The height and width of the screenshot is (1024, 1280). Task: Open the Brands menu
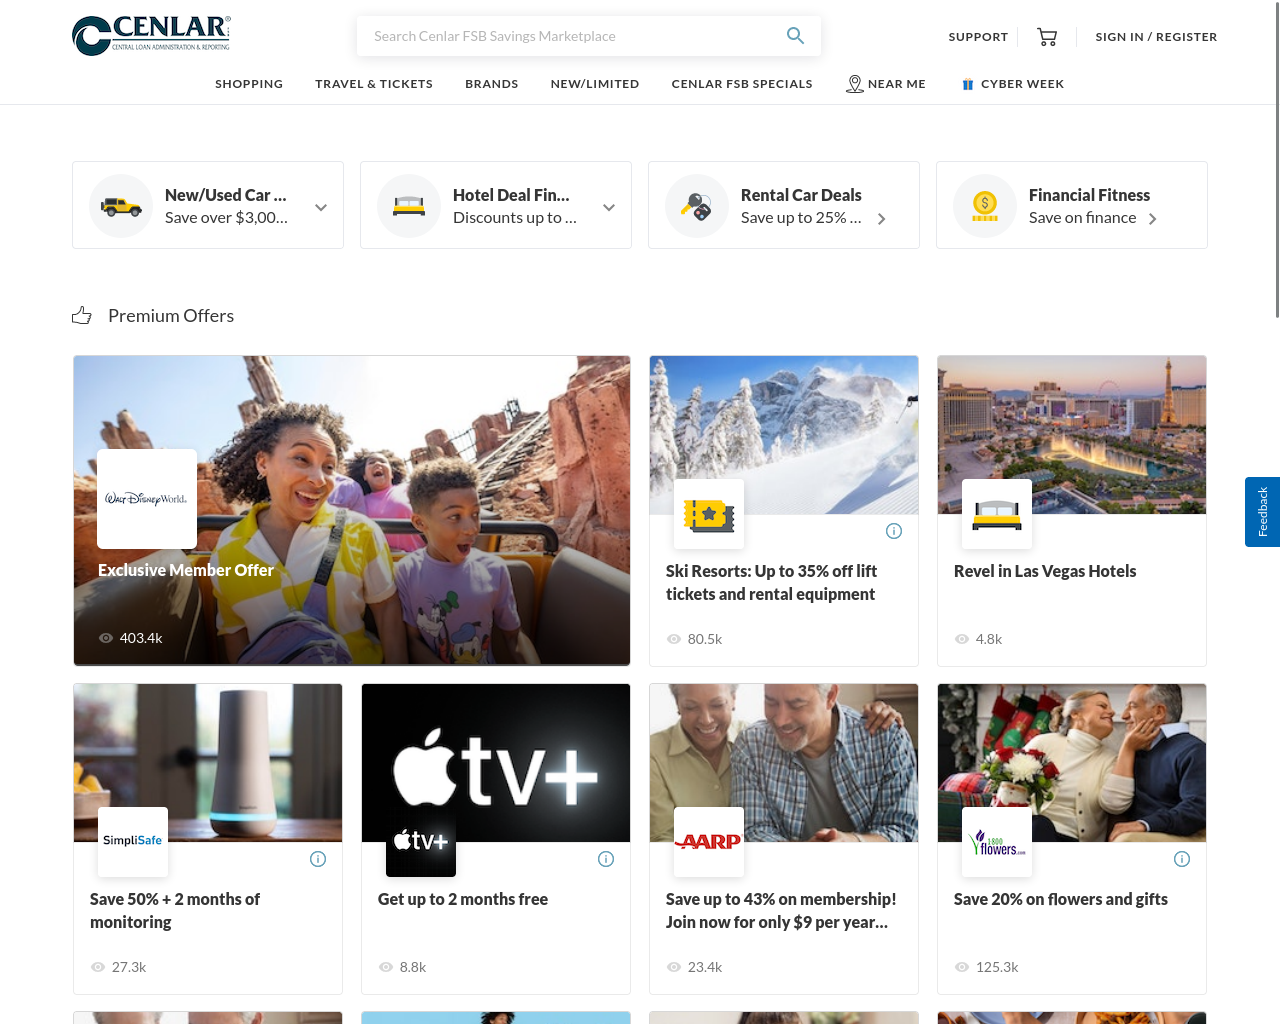(492, 84)
